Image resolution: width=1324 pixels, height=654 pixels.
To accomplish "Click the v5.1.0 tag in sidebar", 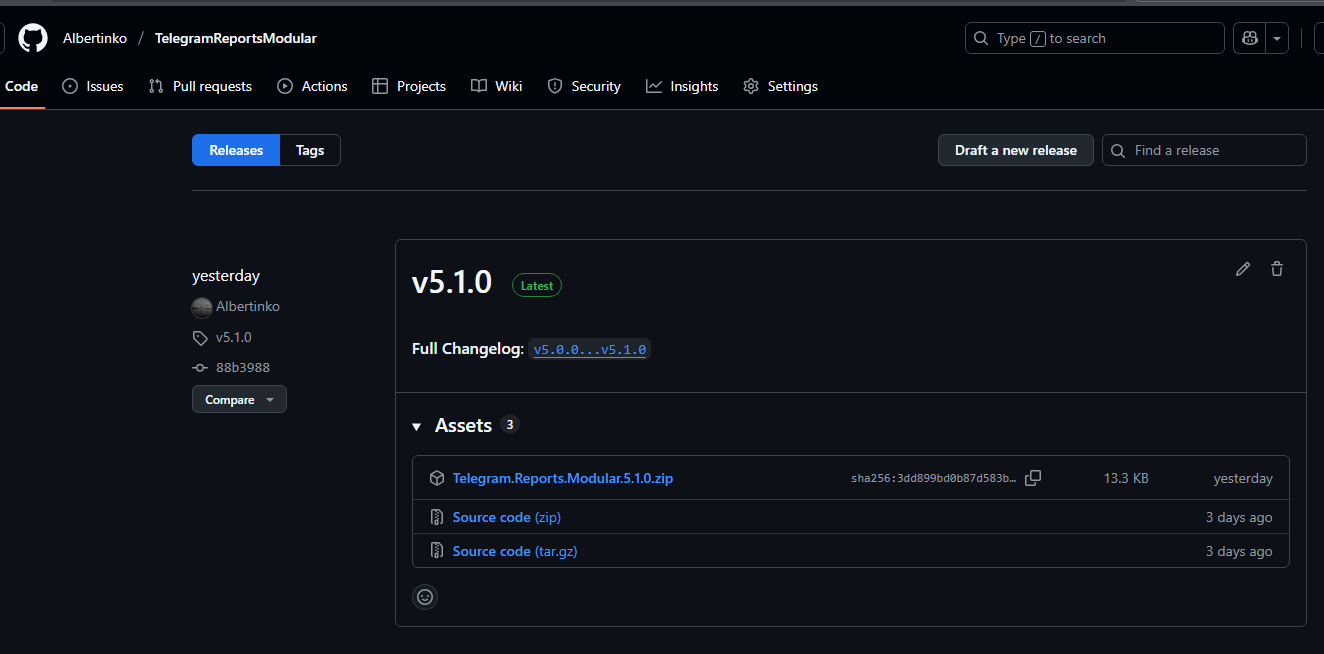I will point(233,337).
